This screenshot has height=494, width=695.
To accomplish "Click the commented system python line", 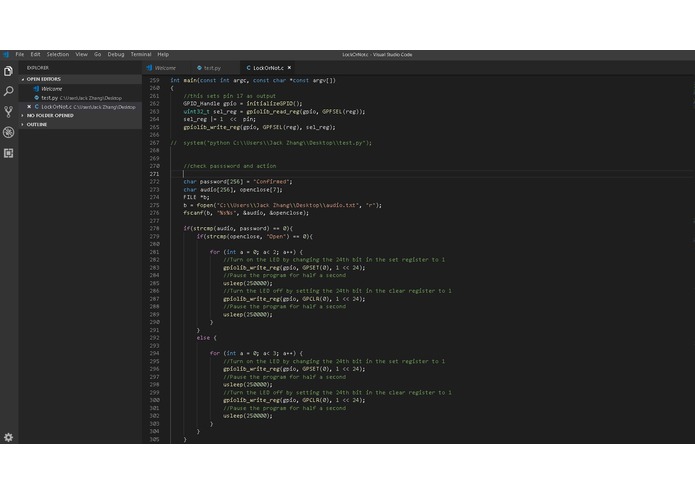I will point(271,143).
